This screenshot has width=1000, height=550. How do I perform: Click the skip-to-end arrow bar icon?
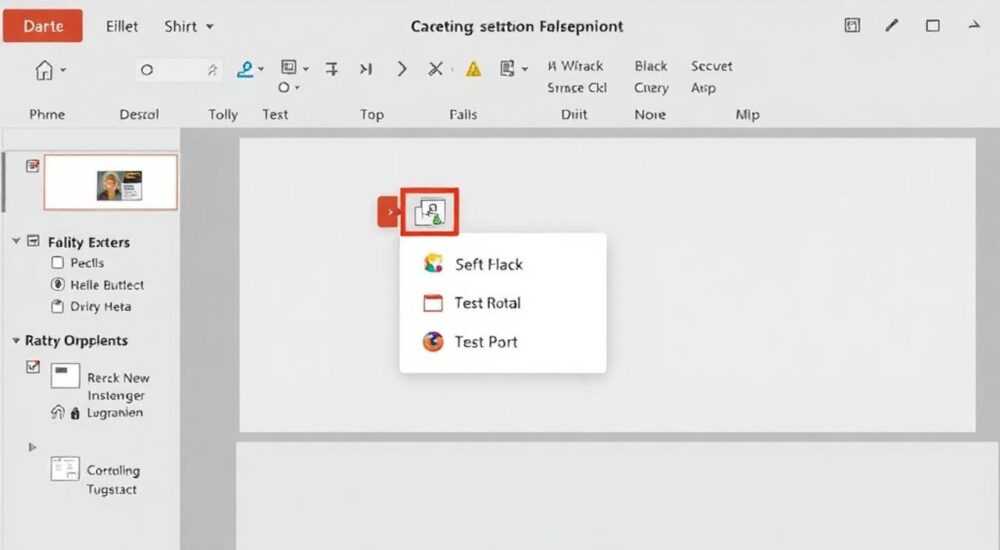(365, 69)
